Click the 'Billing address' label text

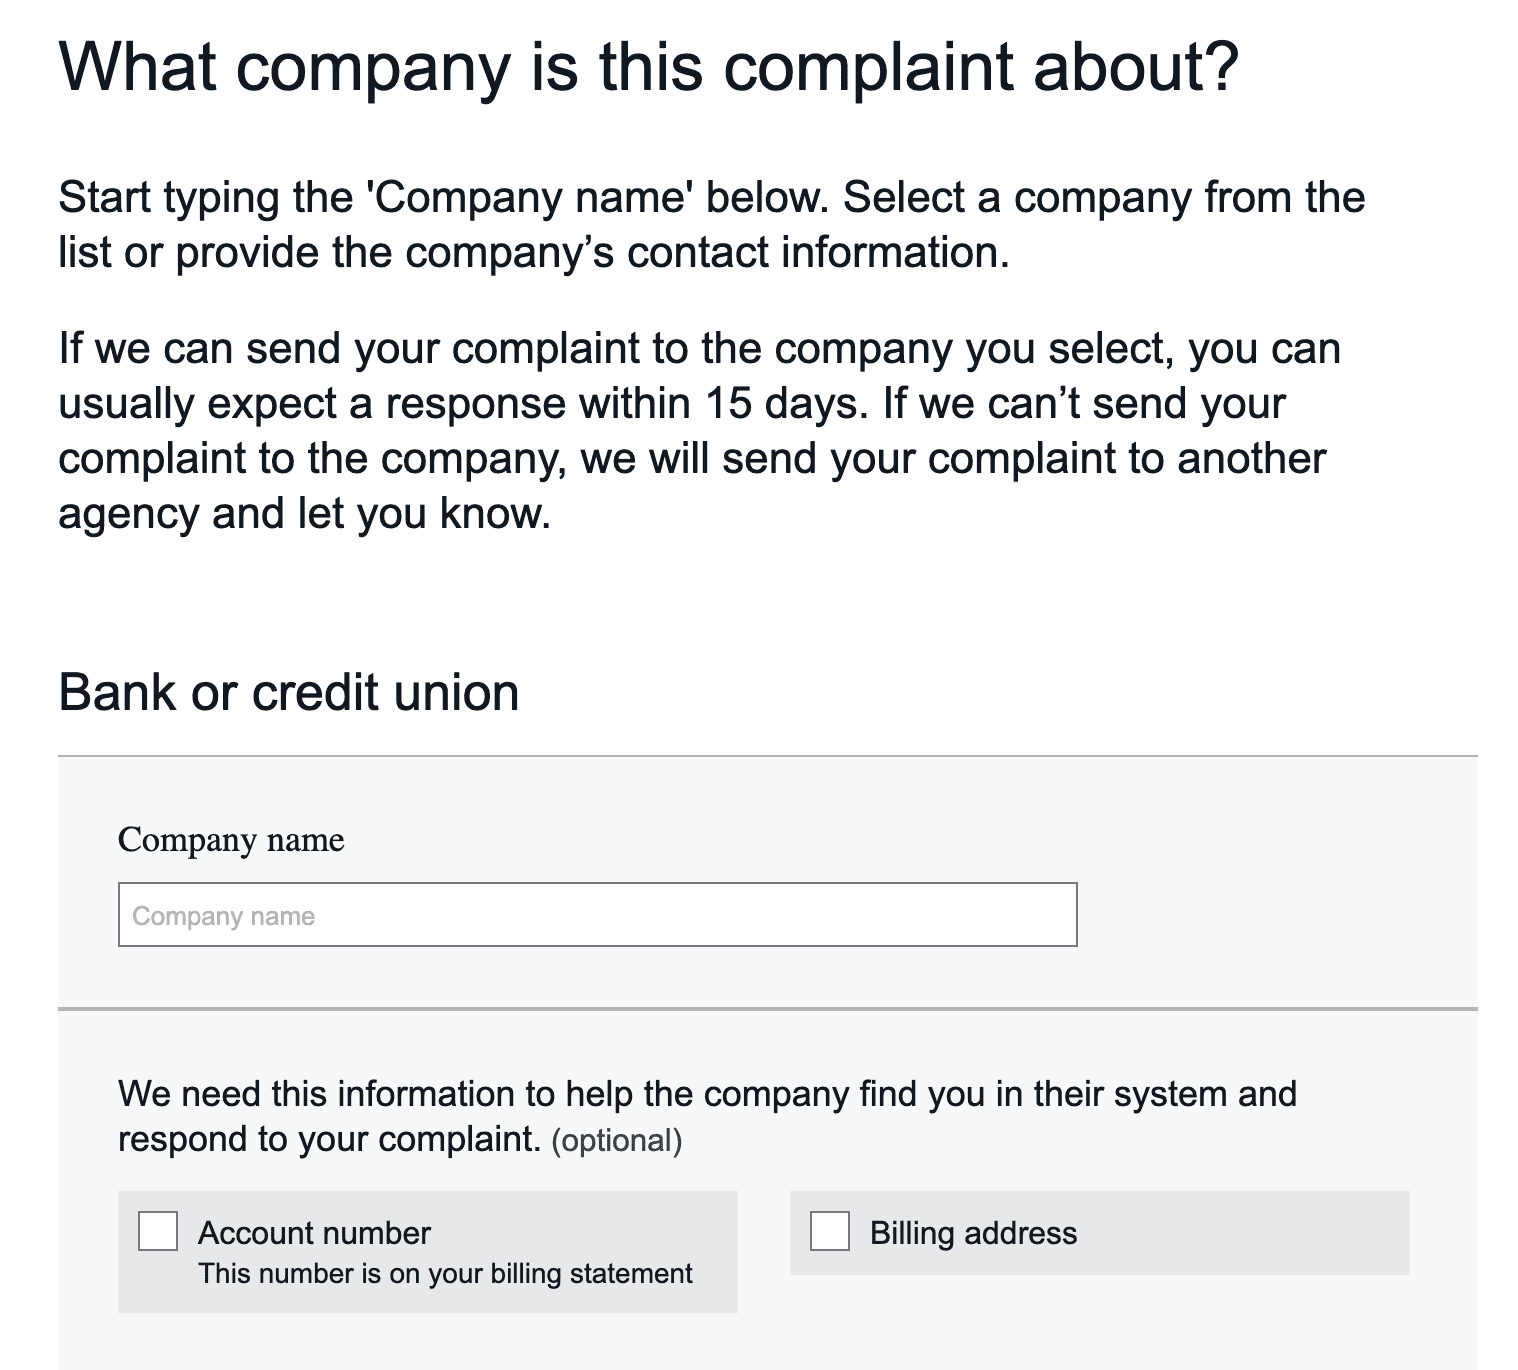click(x=973, y=1233)
